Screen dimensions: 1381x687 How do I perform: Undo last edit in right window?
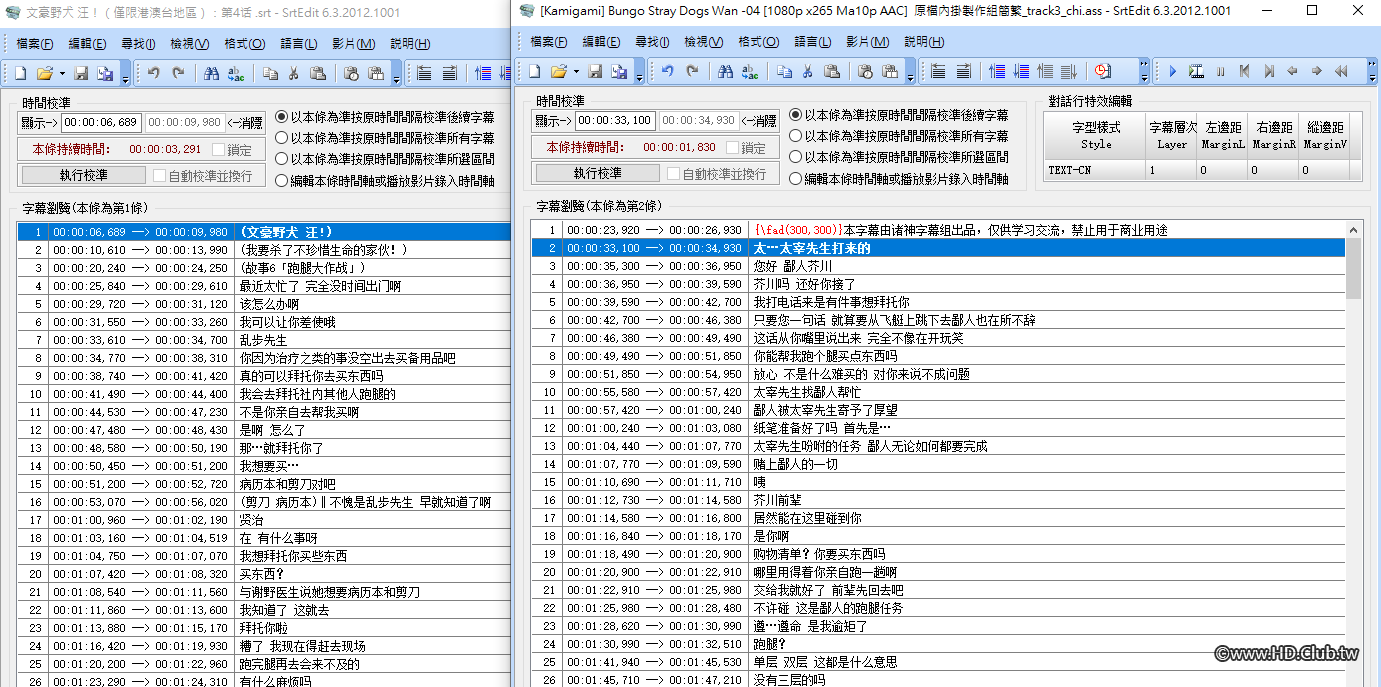(668, 71)
